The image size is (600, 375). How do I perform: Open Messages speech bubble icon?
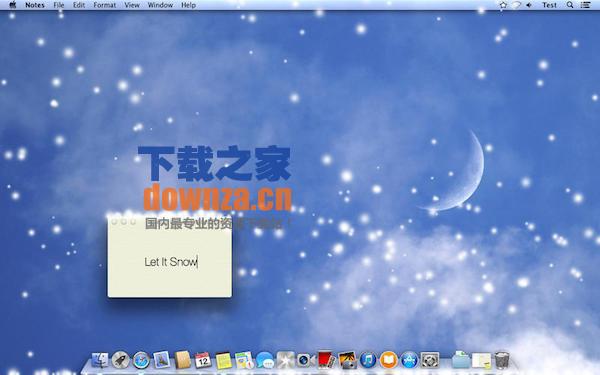(265, 360)
